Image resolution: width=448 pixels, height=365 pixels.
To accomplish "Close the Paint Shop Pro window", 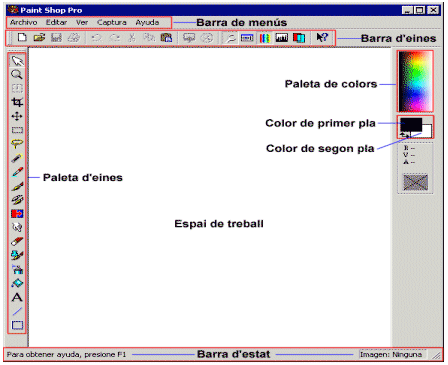I will click(433, 10).
